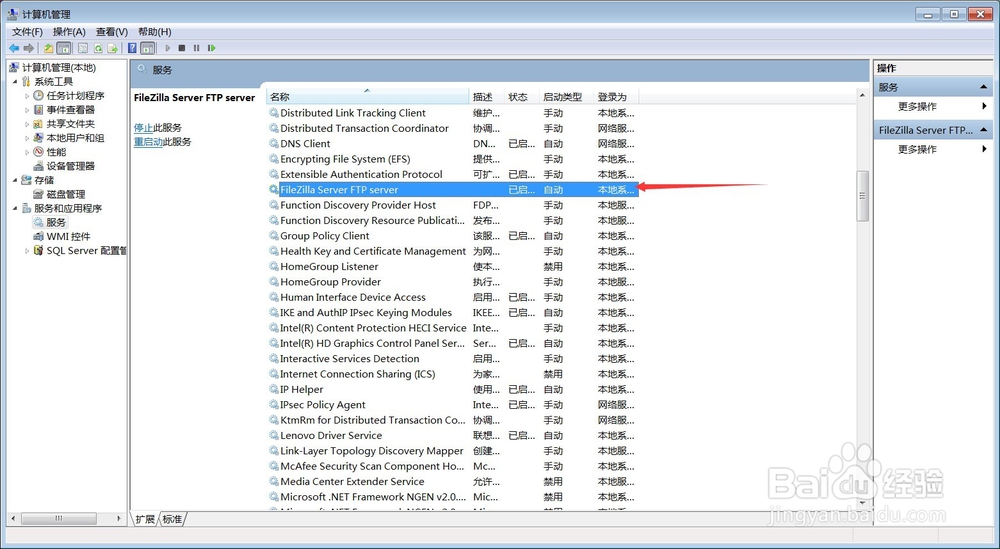Open the 操作(A) menu
Image resolution: width=1000 pixels, height=549 pixels.
[70, 32]
